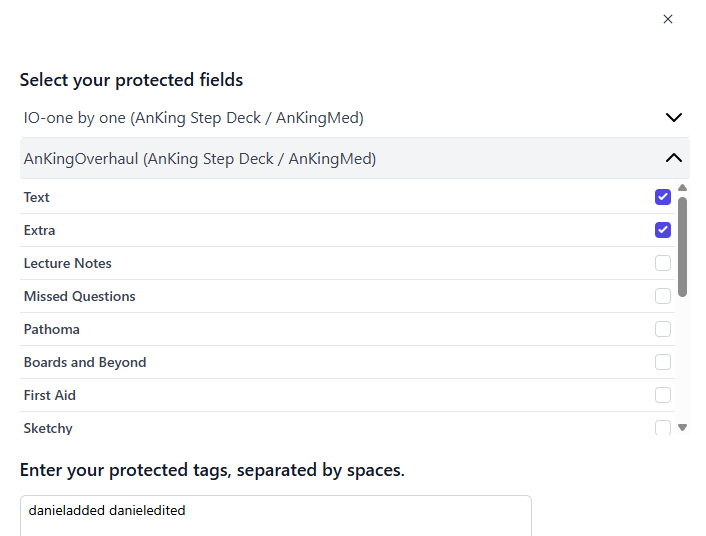
Task: Click the Lecture Notes row label
Action: click(x=68, y=263)
